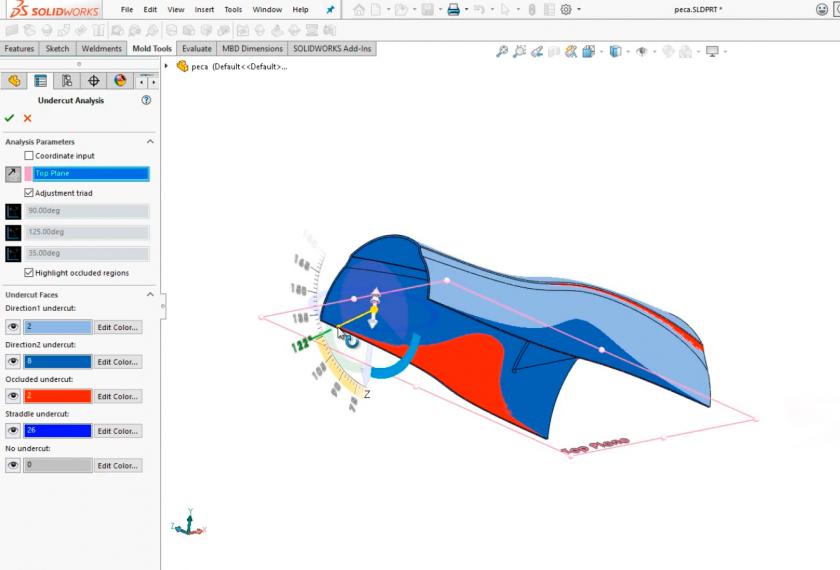Enable the Coordinate input checkbox
840x570 pixels.
tap(29, 156)
